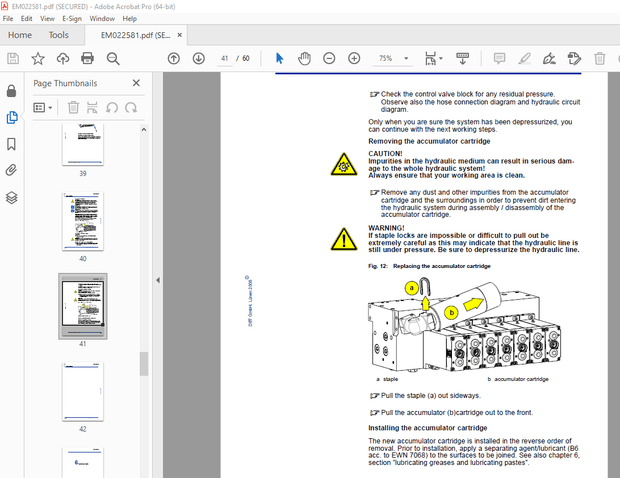Screen dimensions: 620x478
Task: Click the toolbar delete trash icon
Action: (599, 59)
